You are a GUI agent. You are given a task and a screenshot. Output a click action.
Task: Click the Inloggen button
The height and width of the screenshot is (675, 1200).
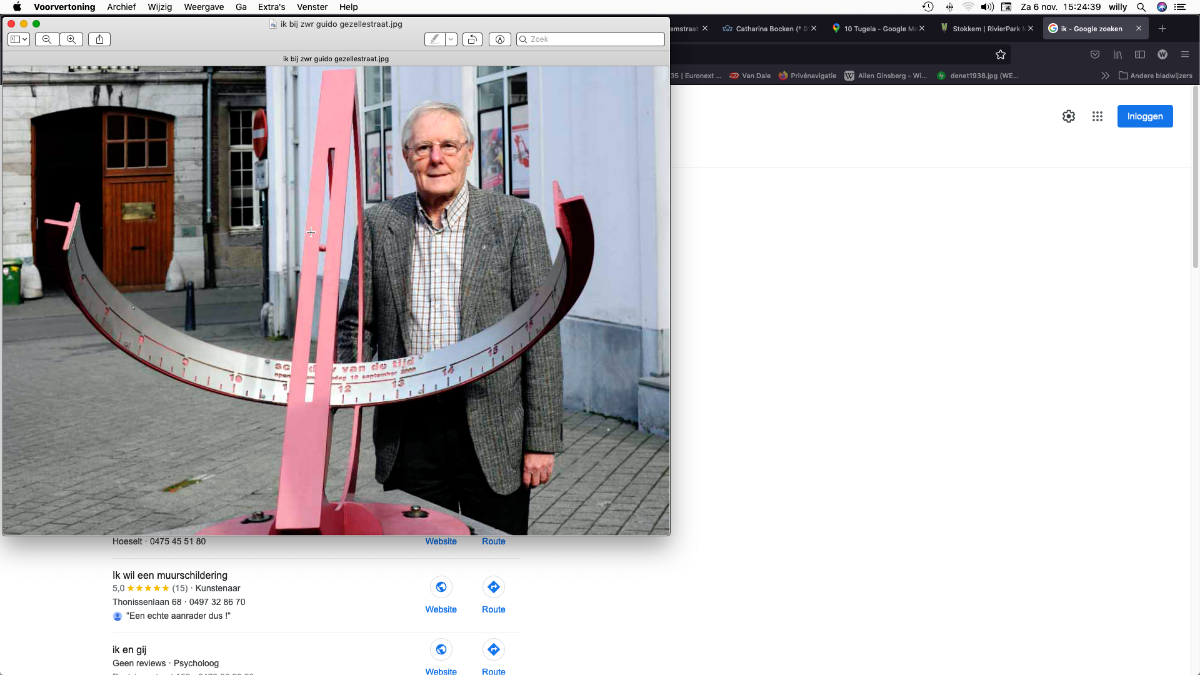pyautogui.click(x=1144, y=116)
